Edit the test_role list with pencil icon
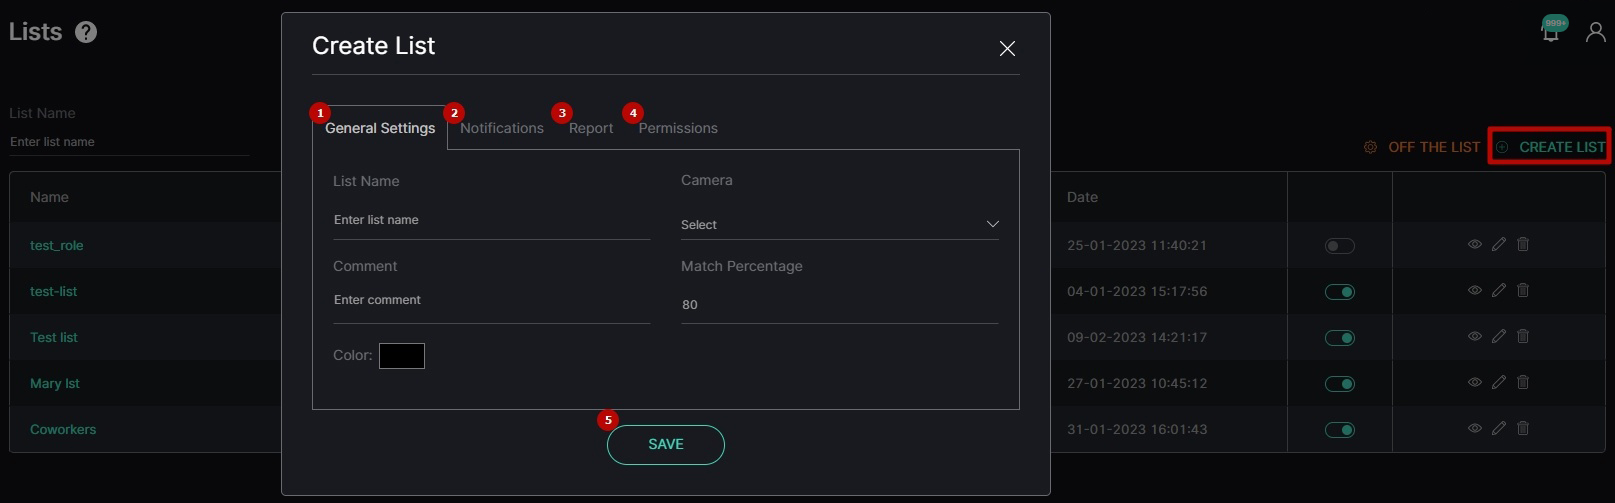This screenshot has height=503, width=1615. click(x=1499, y=244)
